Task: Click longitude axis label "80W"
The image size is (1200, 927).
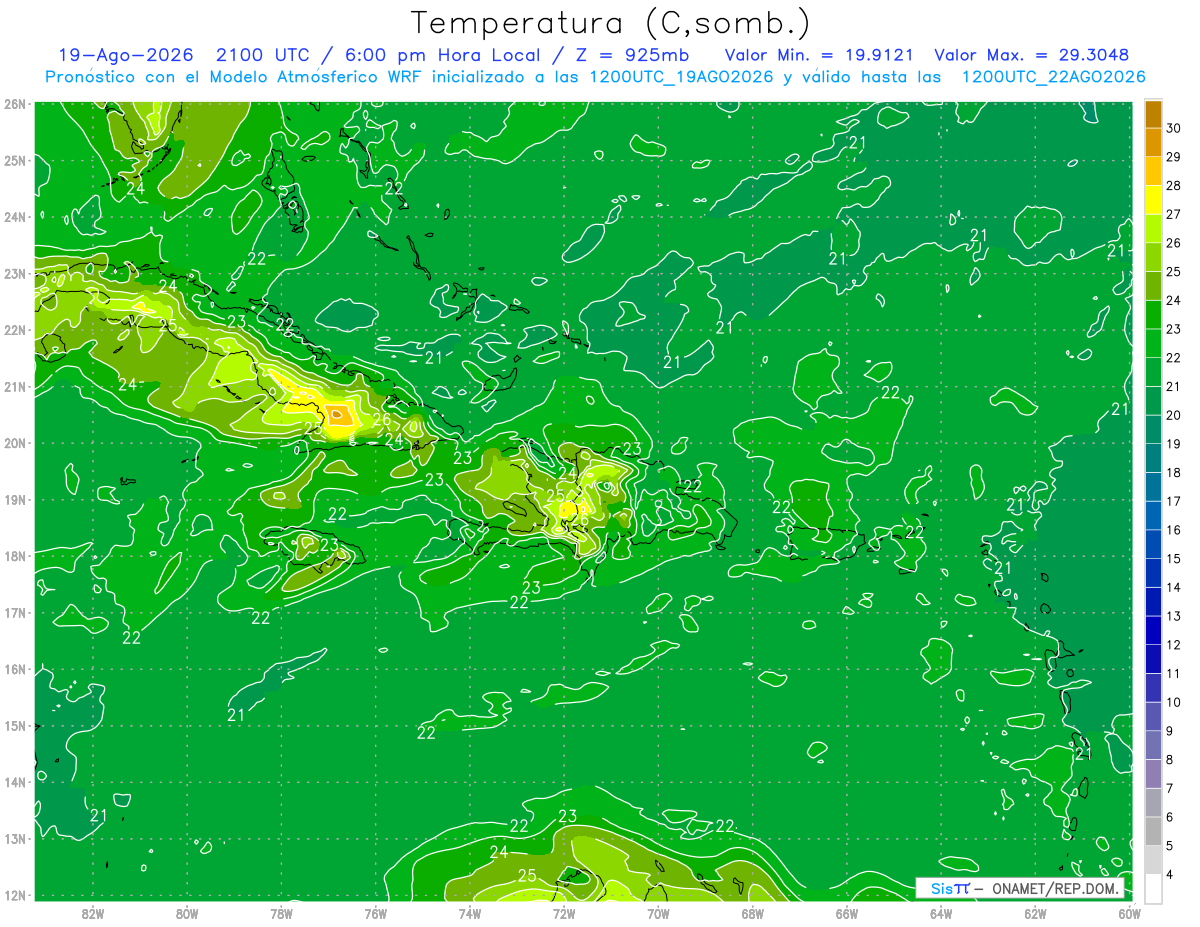Action: point(187,913)
